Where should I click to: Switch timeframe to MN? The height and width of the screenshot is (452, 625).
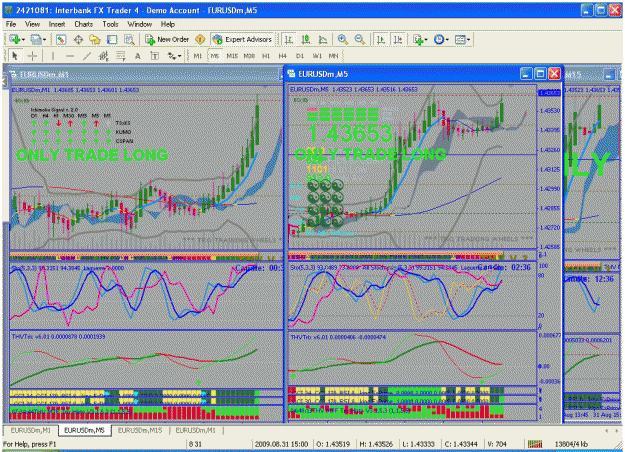[x=334, y=56]
